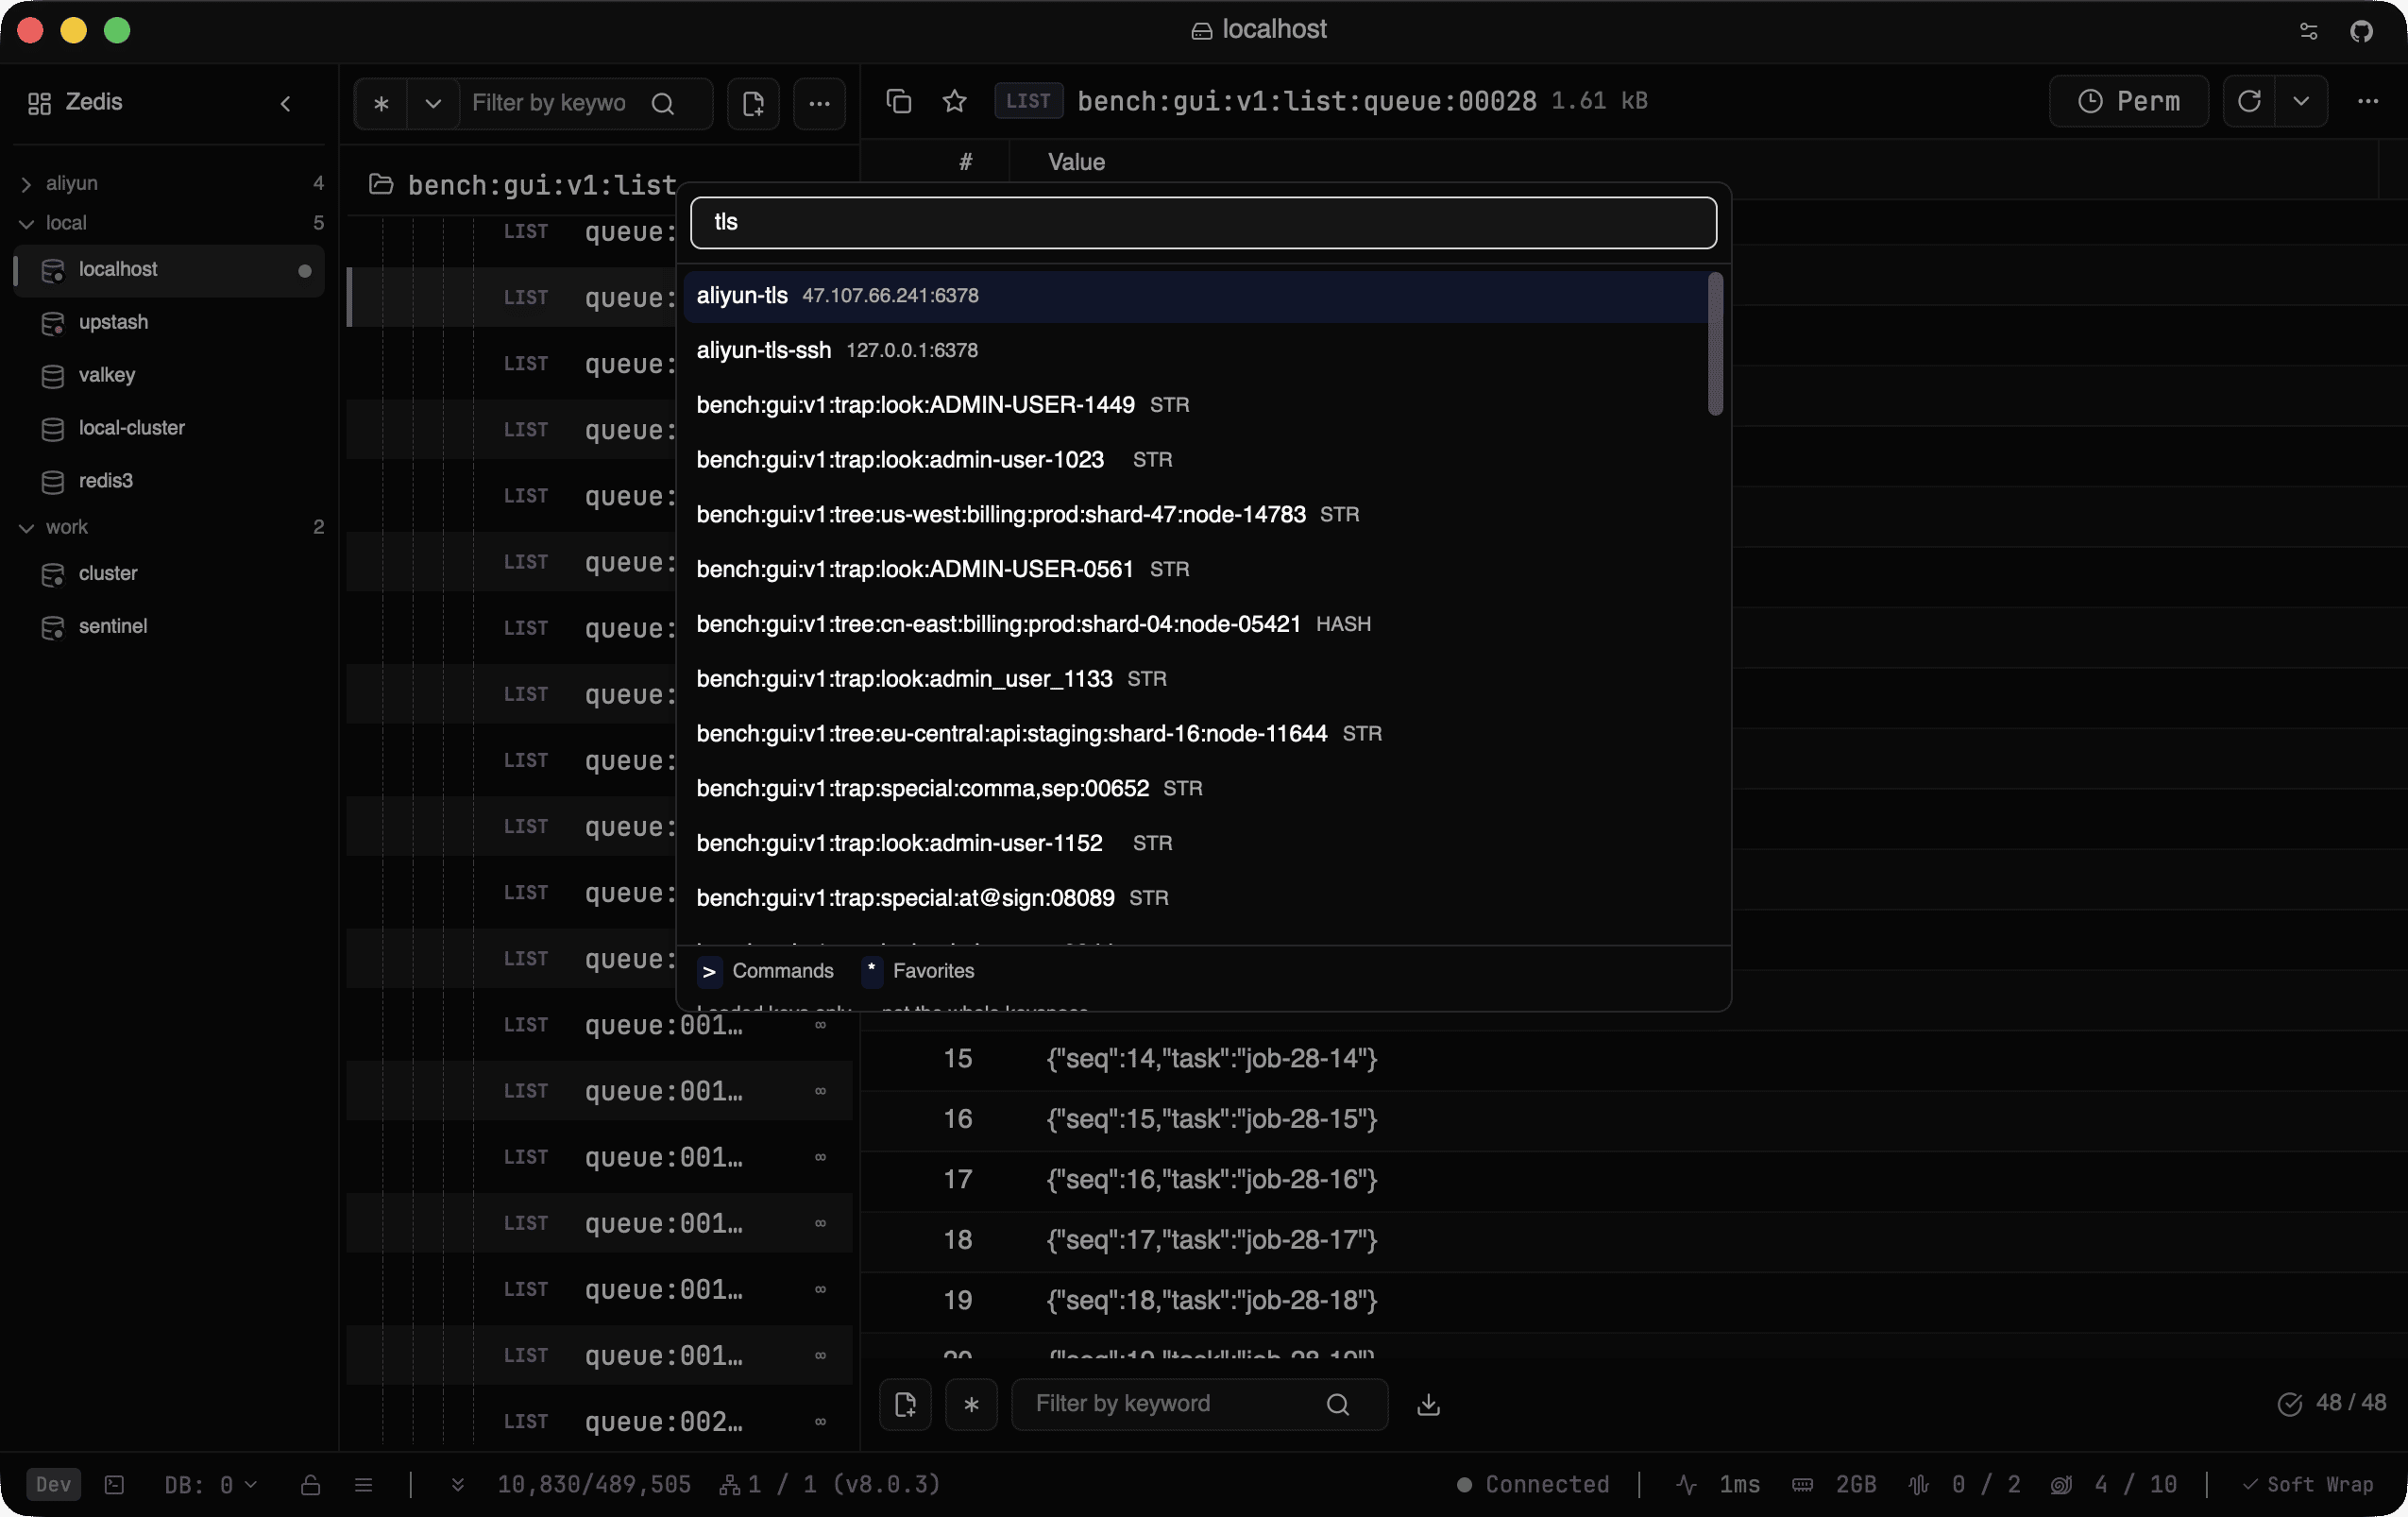
Task: Open the scan mode dropdown arrow
Action: tap(433, 103)
